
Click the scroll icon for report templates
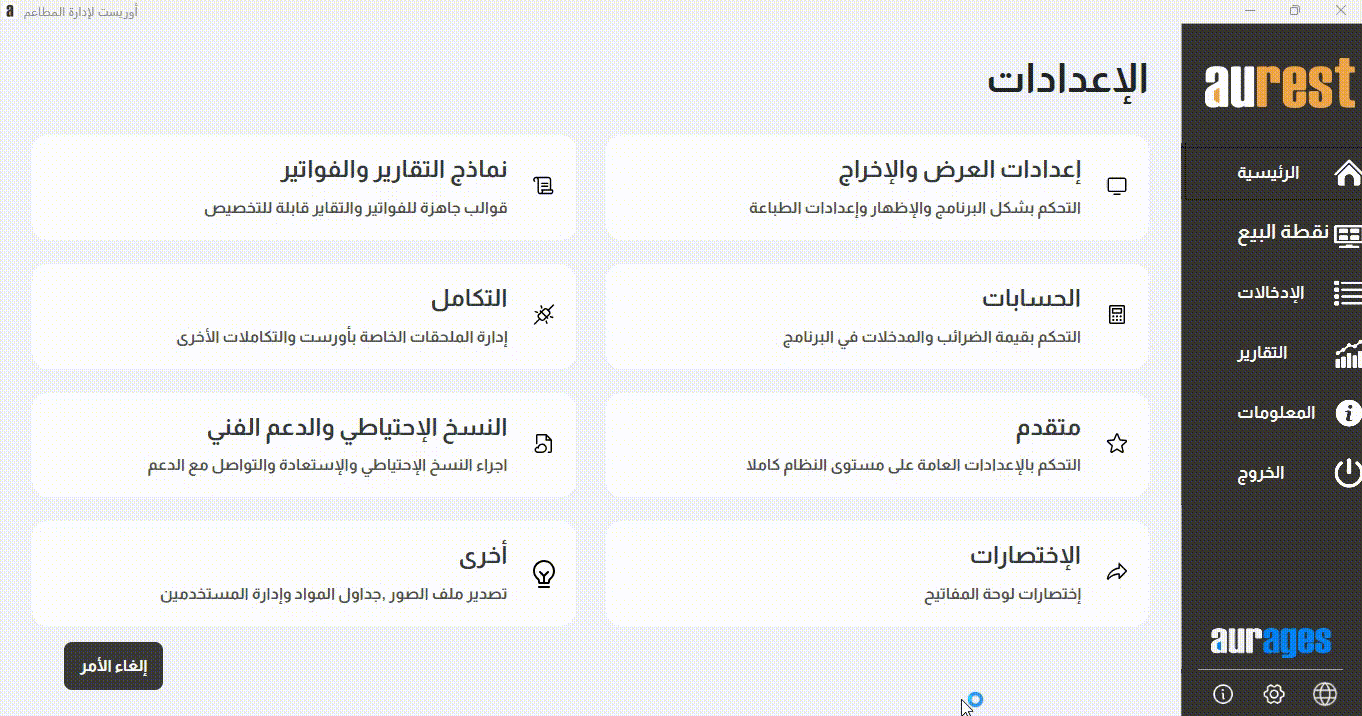click(x=544, y=186)
